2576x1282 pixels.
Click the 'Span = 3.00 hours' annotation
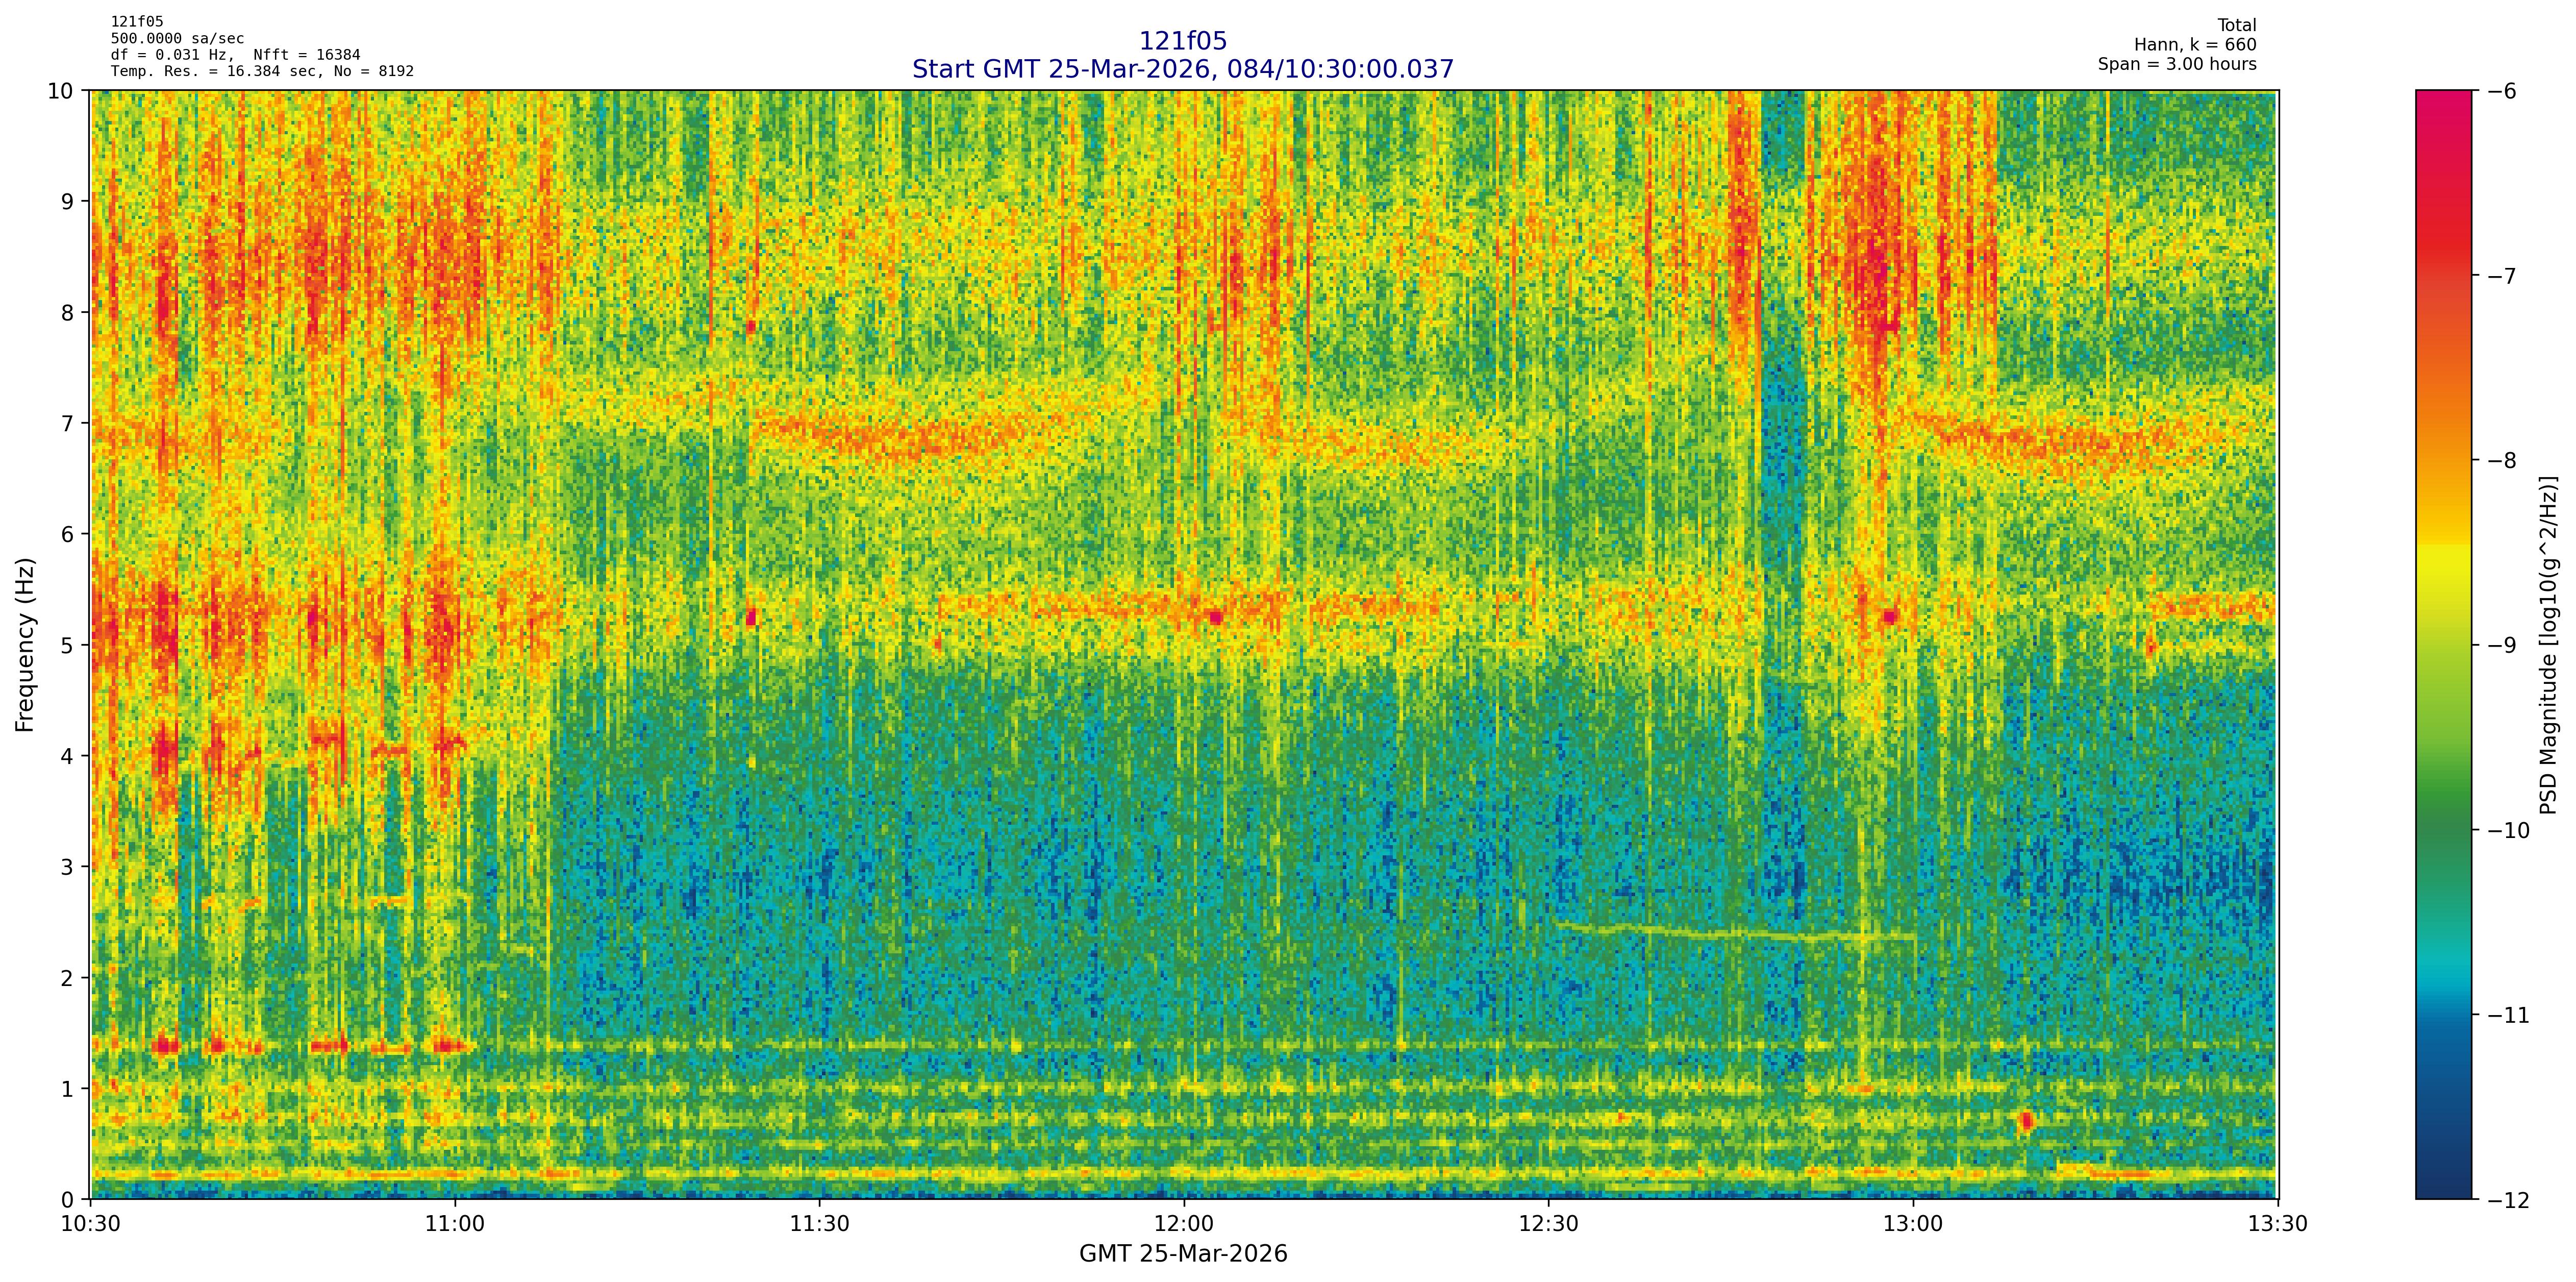[2177, 64]
